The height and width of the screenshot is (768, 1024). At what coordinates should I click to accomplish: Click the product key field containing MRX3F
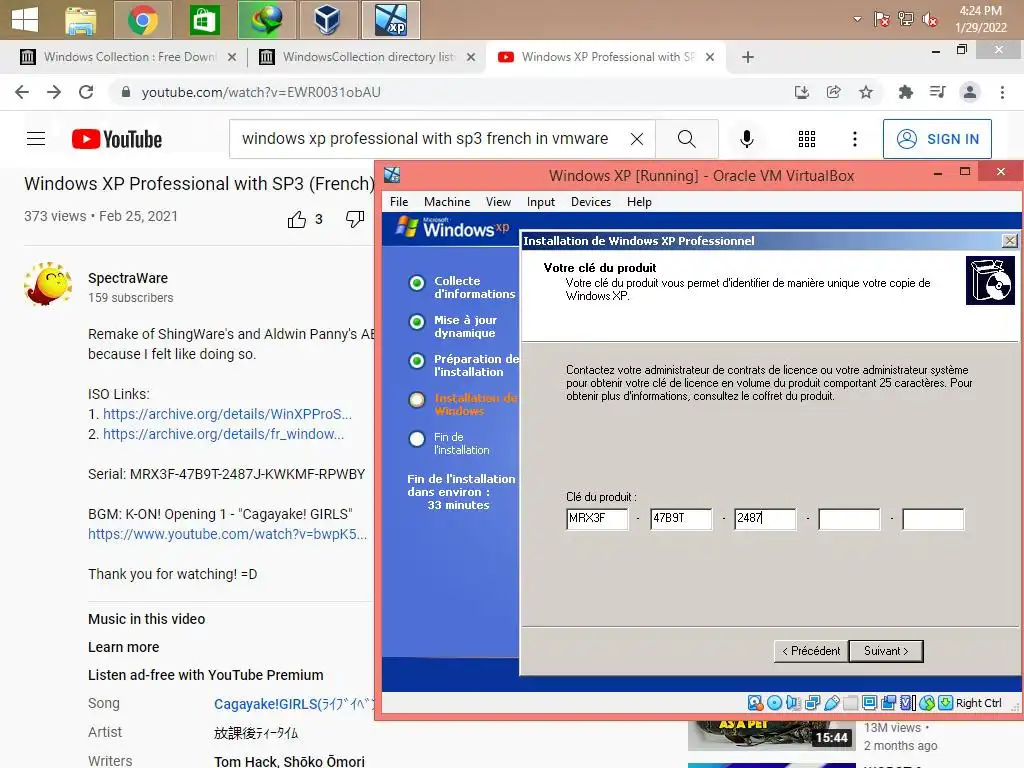coord(598,519)
